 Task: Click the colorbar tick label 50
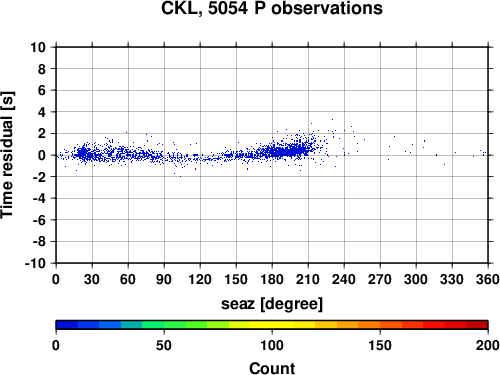[164, 345]
